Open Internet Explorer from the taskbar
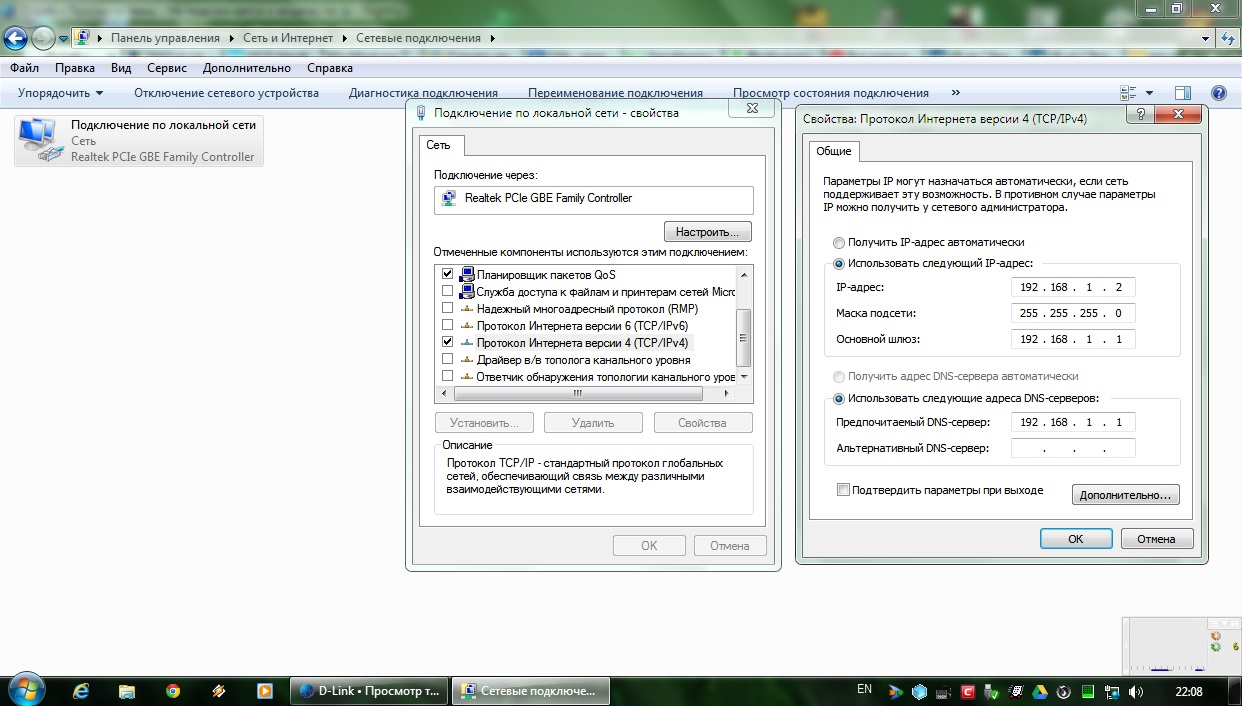1242x706 pixels. pos(81,691)
